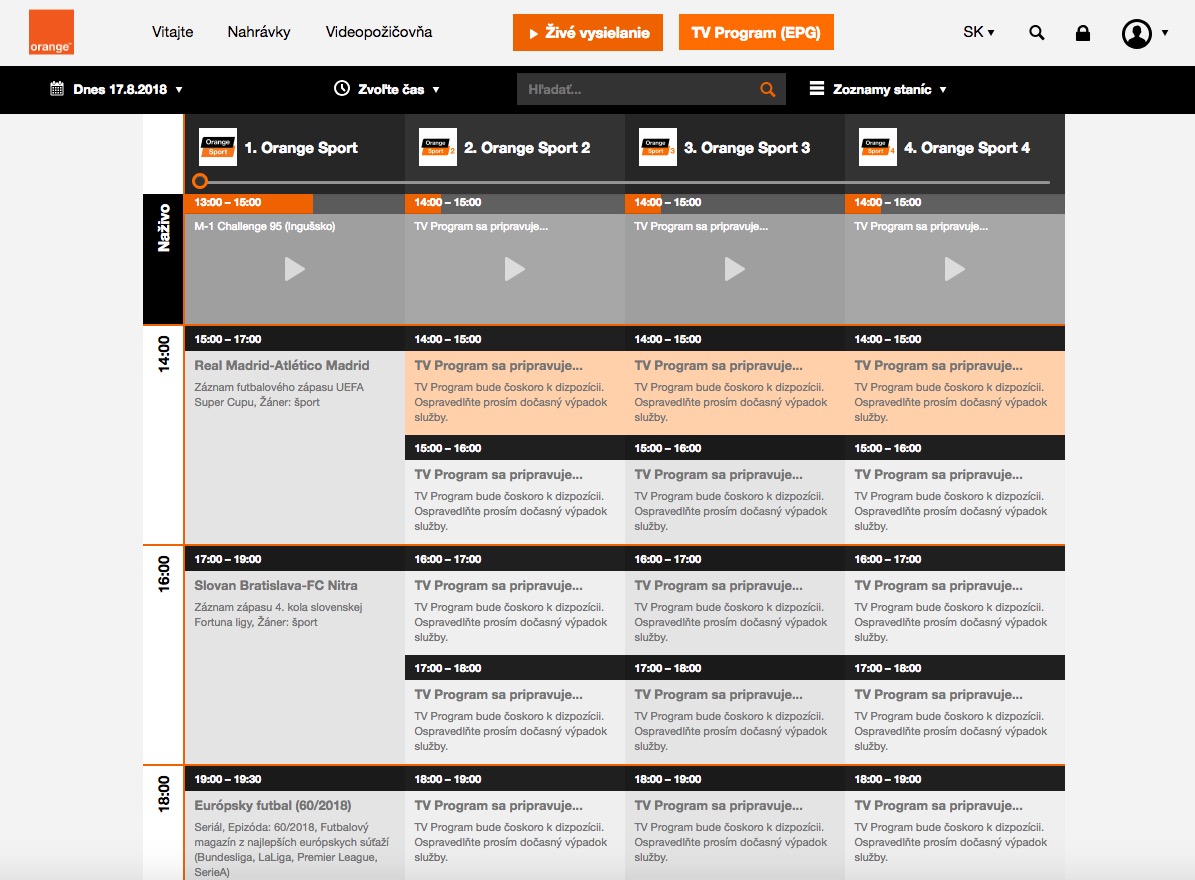Click the list icon beside Zoznamy staníc

(x=816, y=88)
